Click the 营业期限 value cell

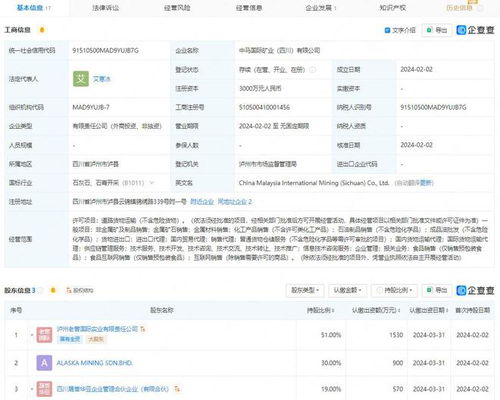(274, 126)
